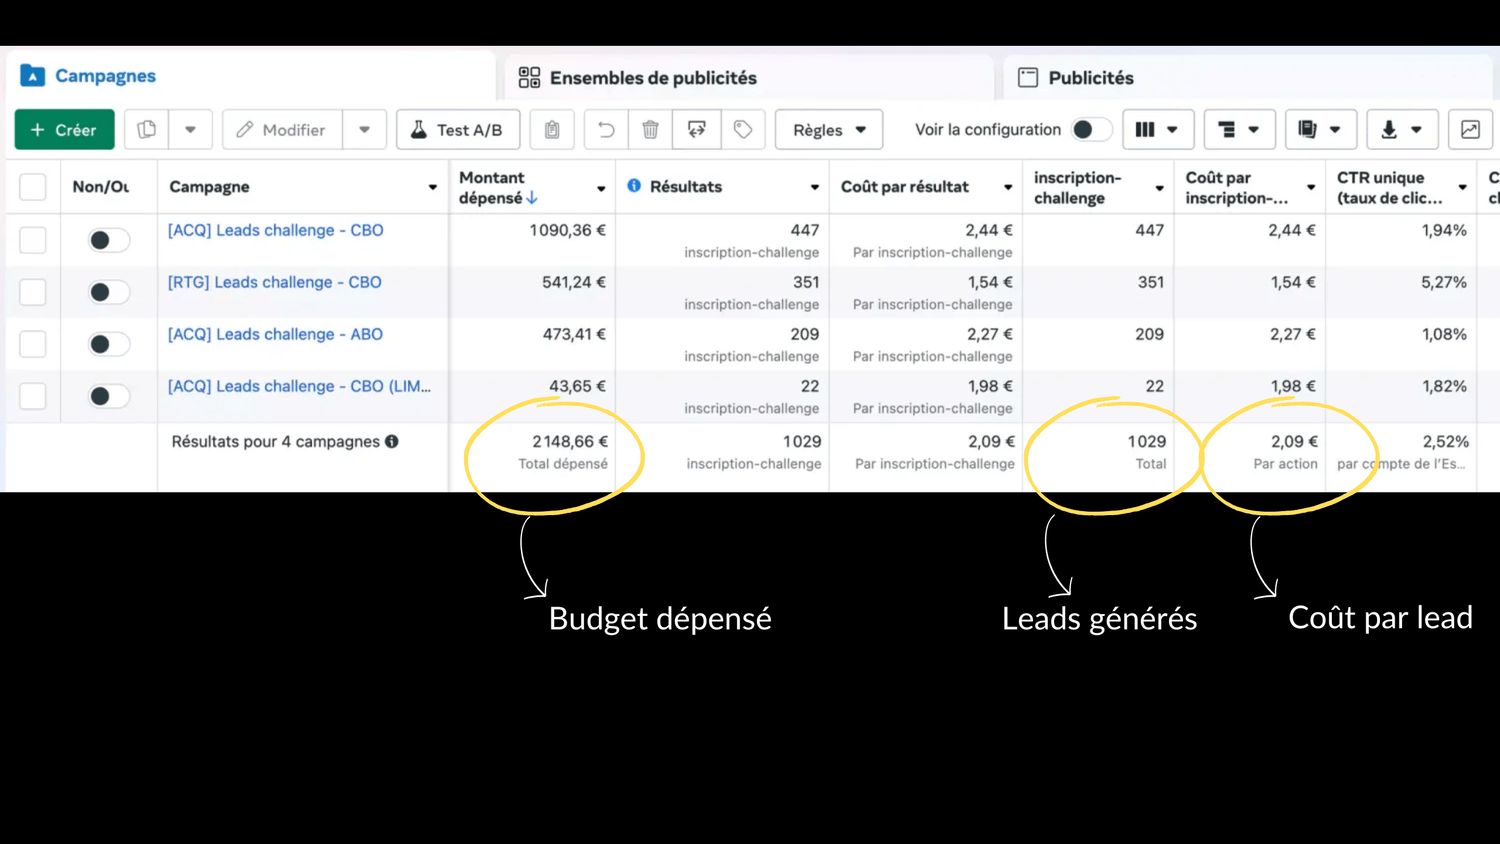
Task: Toggle the [ACQ] Leads challenge - ABO campaign switch
Action: pyautogui.click(x=108, y=344)
